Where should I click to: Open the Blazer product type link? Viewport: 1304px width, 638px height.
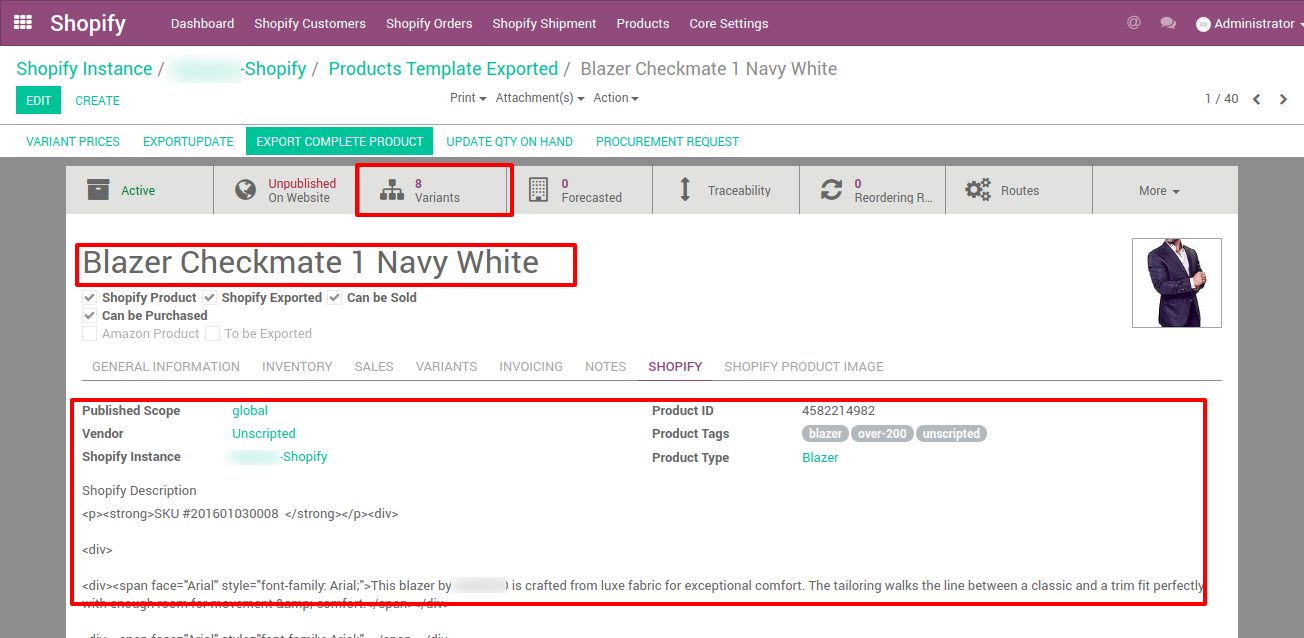click(820, 458)
